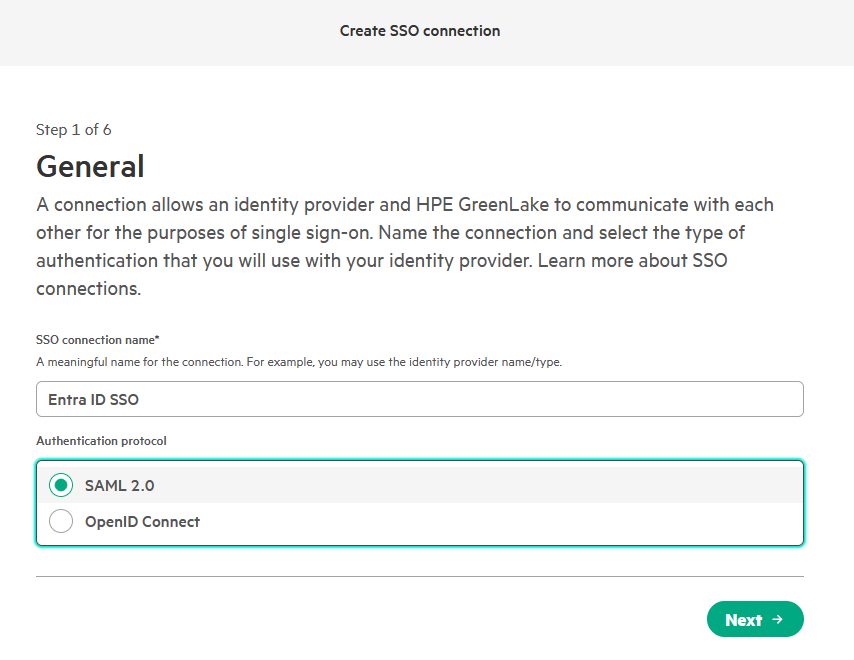Click the General heading

point(90,166)
